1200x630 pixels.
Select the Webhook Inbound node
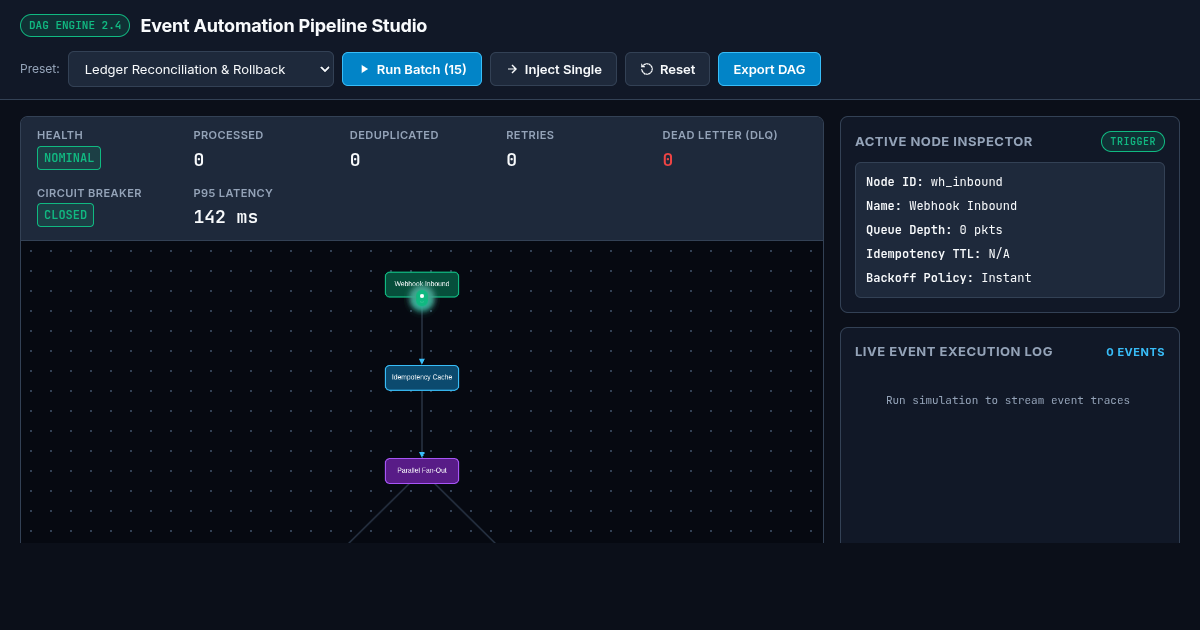pyautogui.click(x=422, y=284)
